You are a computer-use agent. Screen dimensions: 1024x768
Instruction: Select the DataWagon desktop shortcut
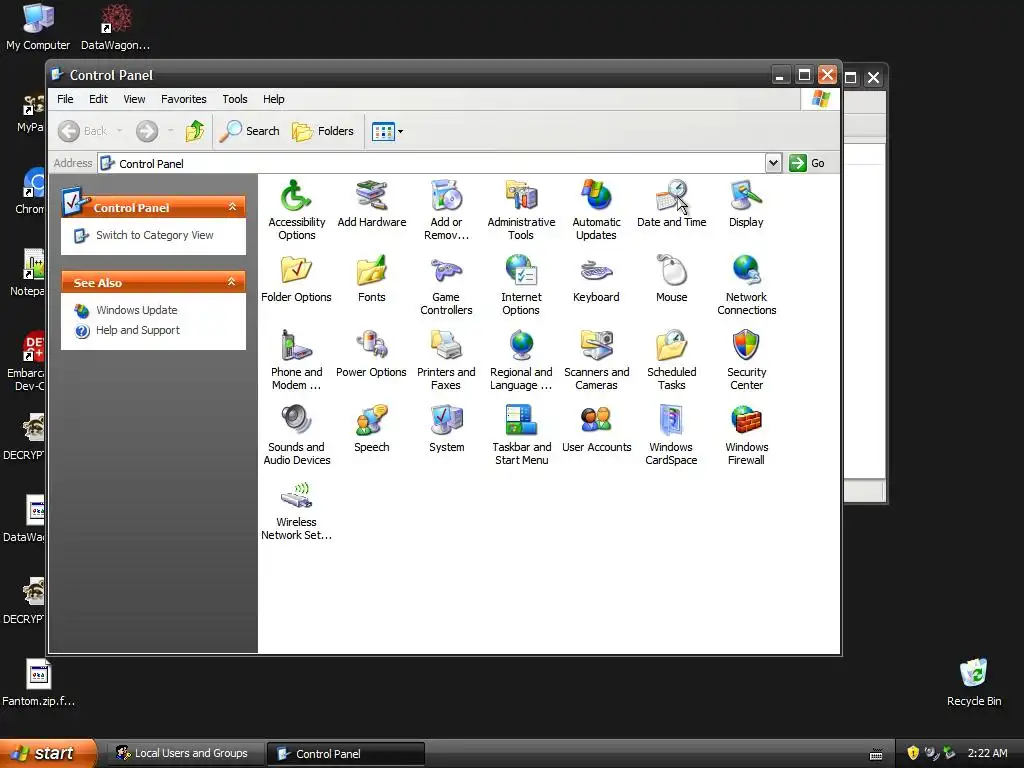point(116,27)
